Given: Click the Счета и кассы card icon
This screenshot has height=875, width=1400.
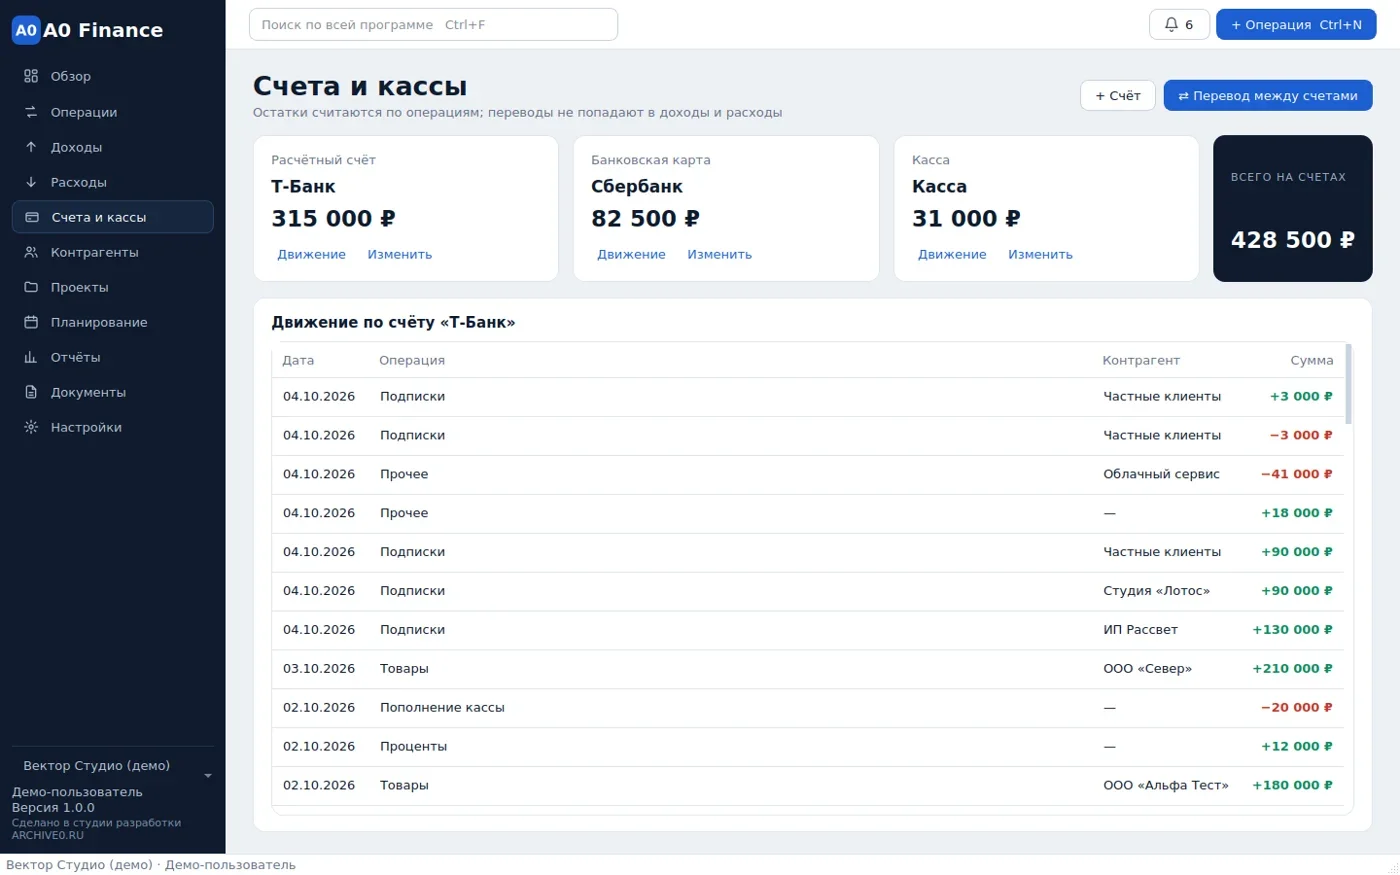Looking at the screenshot, I should coord(32,217).
